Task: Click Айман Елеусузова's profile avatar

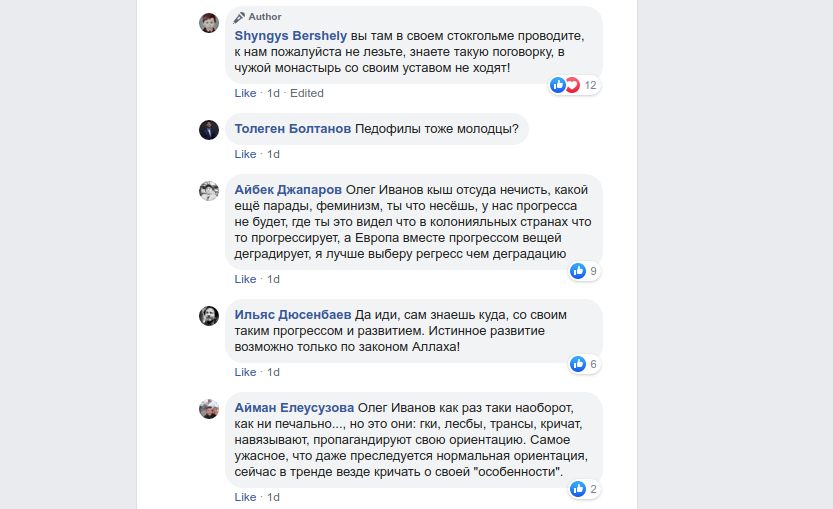Action: click(209, 408)
